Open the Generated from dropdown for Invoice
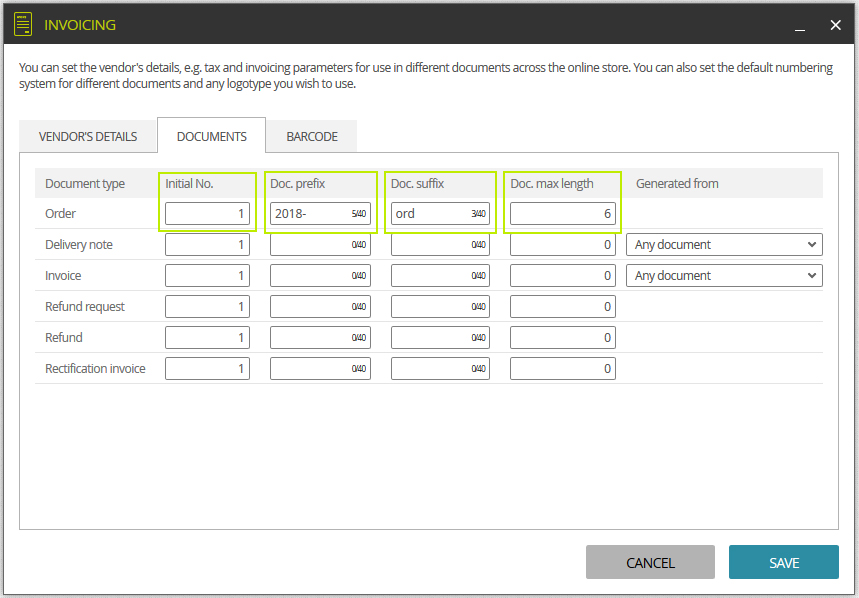859x598 pixels. pyautogui.click(x=723, y=275)
